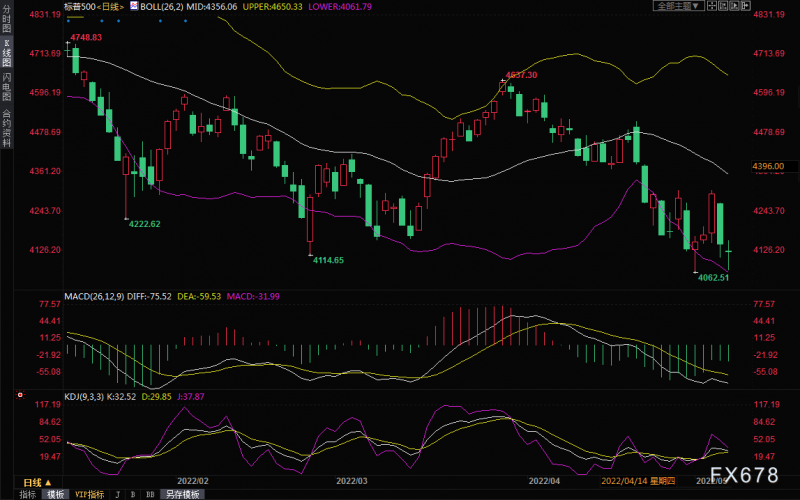
Task: Open the 合约资料 side tab
Action: point(6,128)
